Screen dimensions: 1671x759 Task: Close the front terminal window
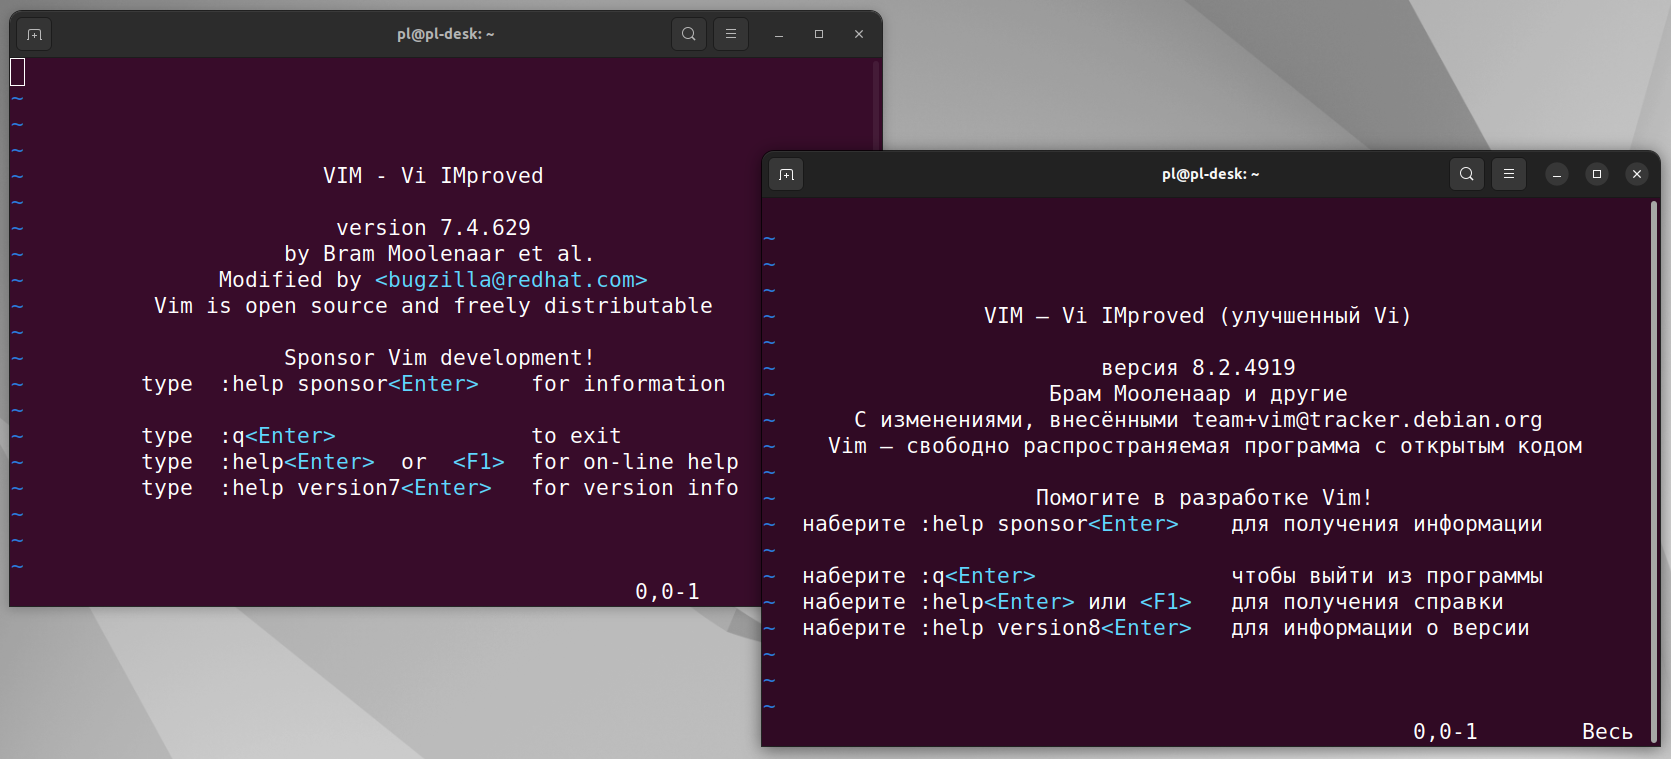(1637, 174)
